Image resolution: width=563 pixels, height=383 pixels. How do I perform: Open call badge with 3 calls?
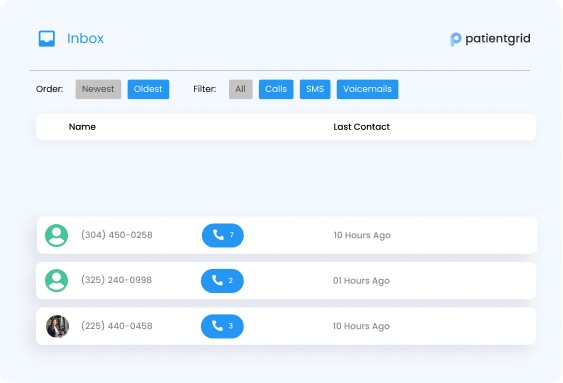tap(222, 326)
